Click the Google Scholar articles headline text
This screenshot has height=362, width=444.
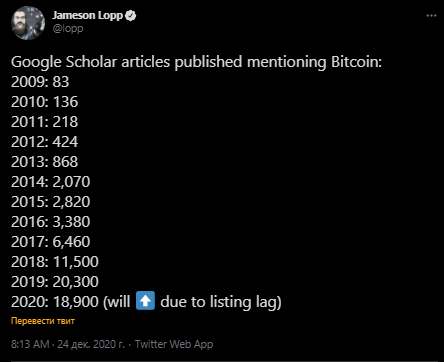[x=196, y=62]
